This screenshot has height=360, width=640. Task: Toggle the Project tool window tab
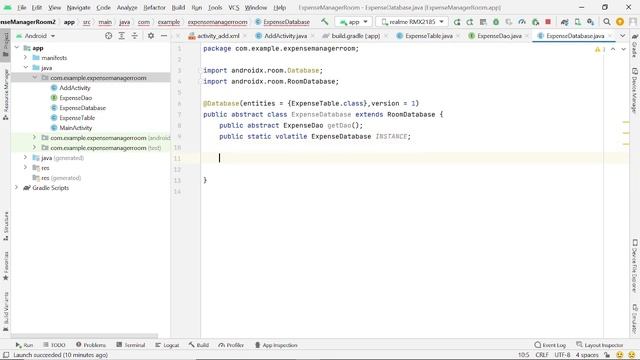(6, 44)
